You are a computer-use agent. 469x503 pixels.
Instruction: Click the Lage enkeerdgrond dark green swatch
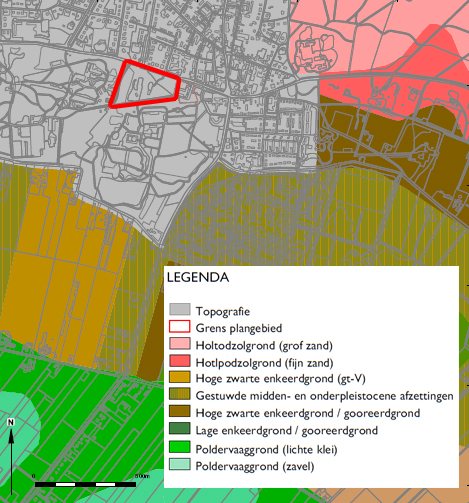[180, 429]
